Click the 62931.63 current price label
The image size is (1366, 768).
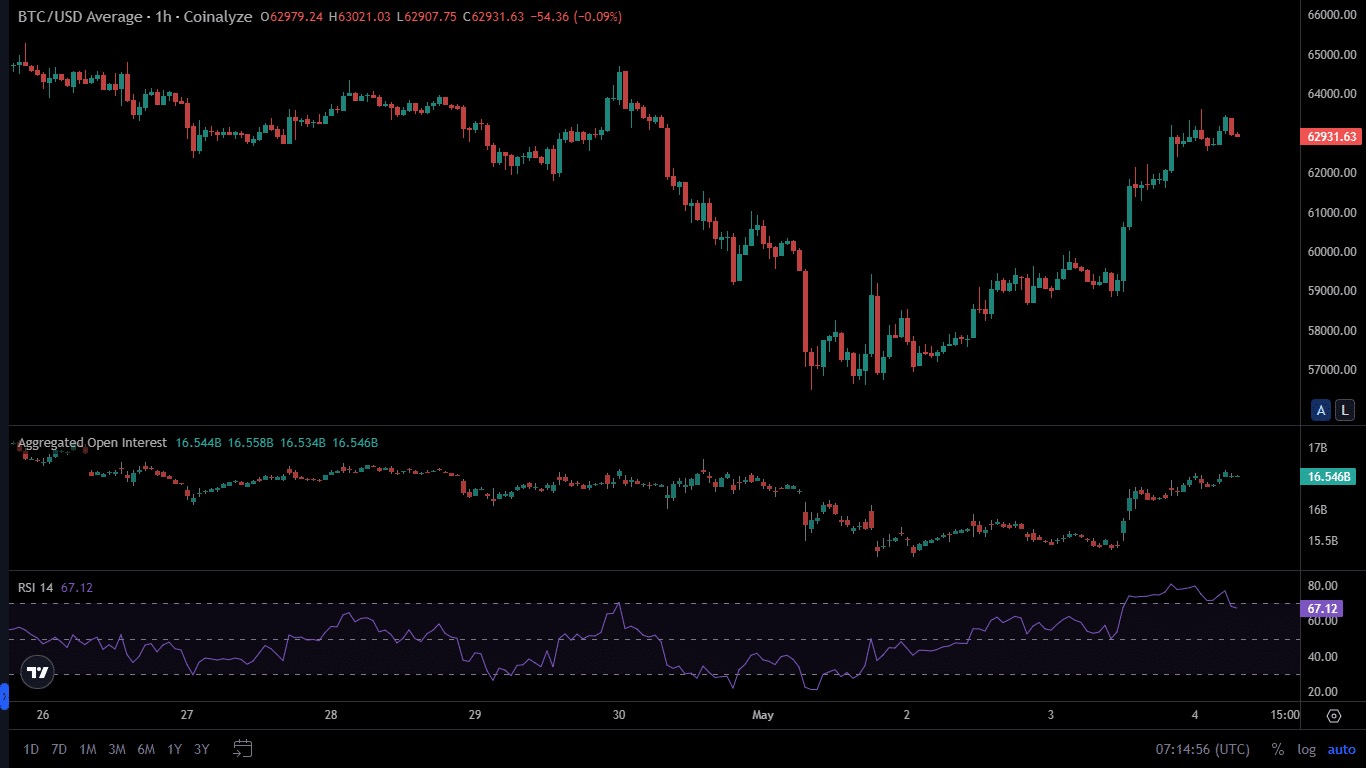click(x=1331, y=137)
